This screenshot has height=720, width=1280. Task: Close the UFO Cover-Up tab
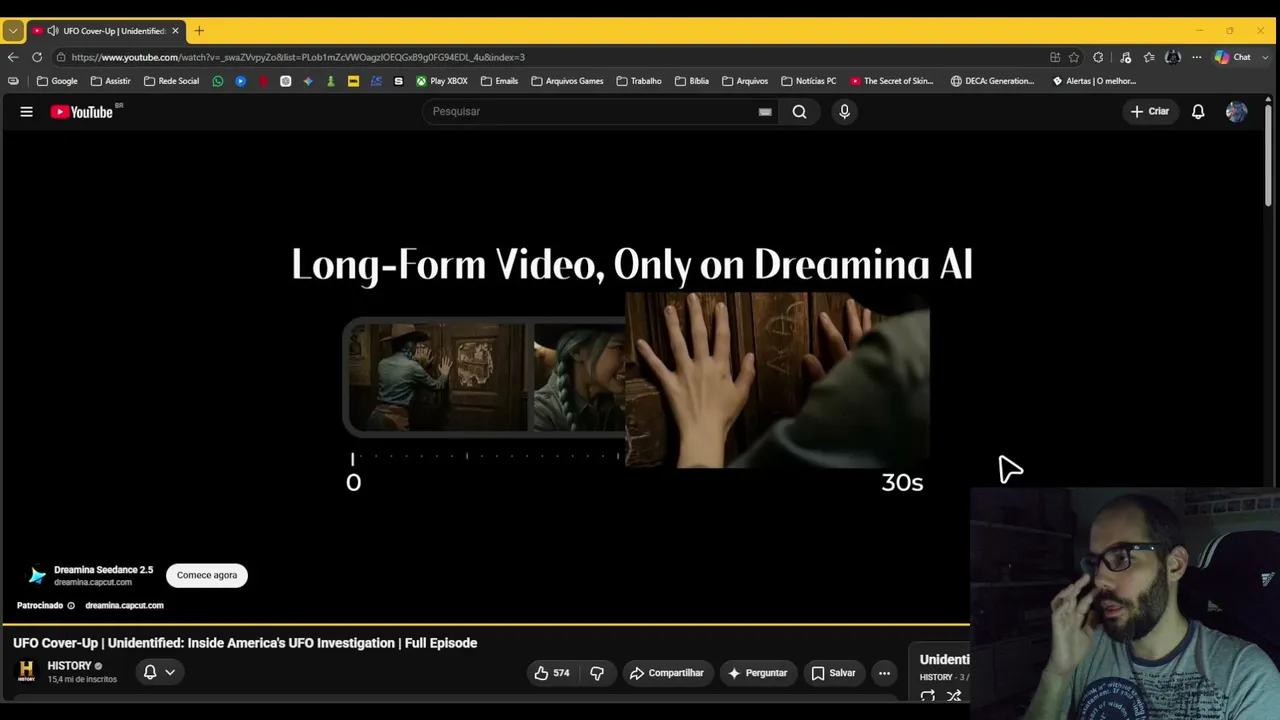[x=175, y=31]
